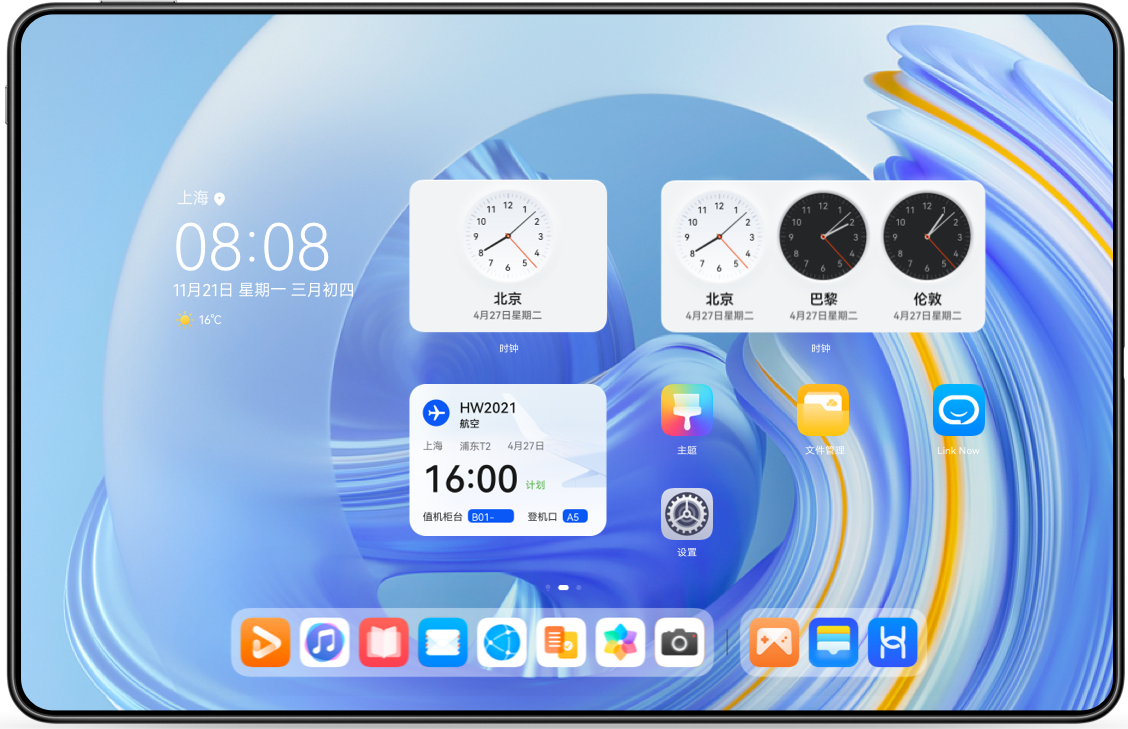
Task: Launch the Link Now app
Action: coord(959,410)
